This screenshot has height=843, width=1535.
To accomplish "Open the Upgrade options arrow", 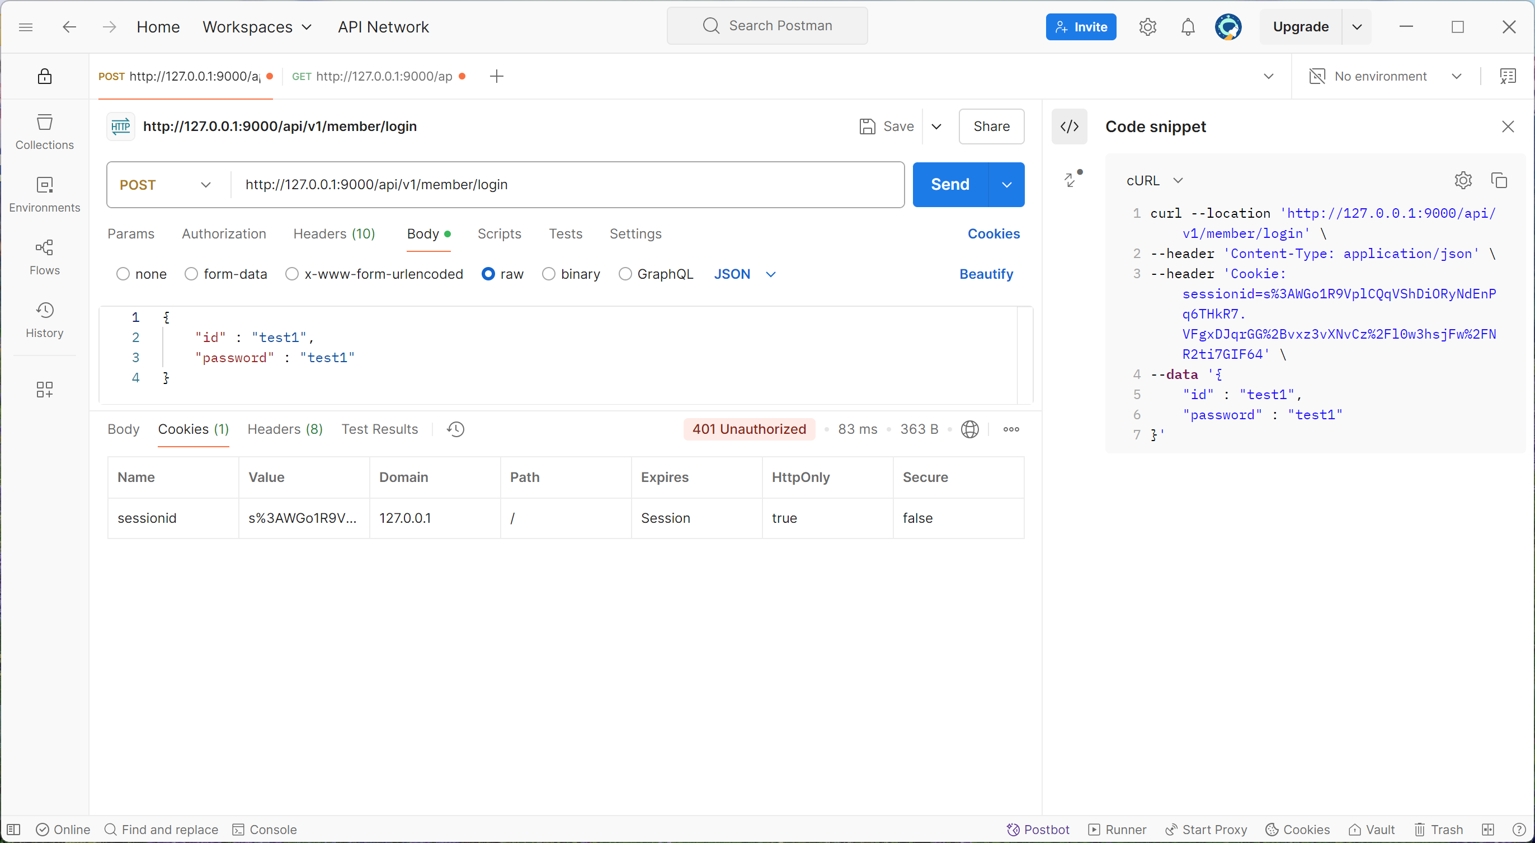I will tap(1357, 27).
